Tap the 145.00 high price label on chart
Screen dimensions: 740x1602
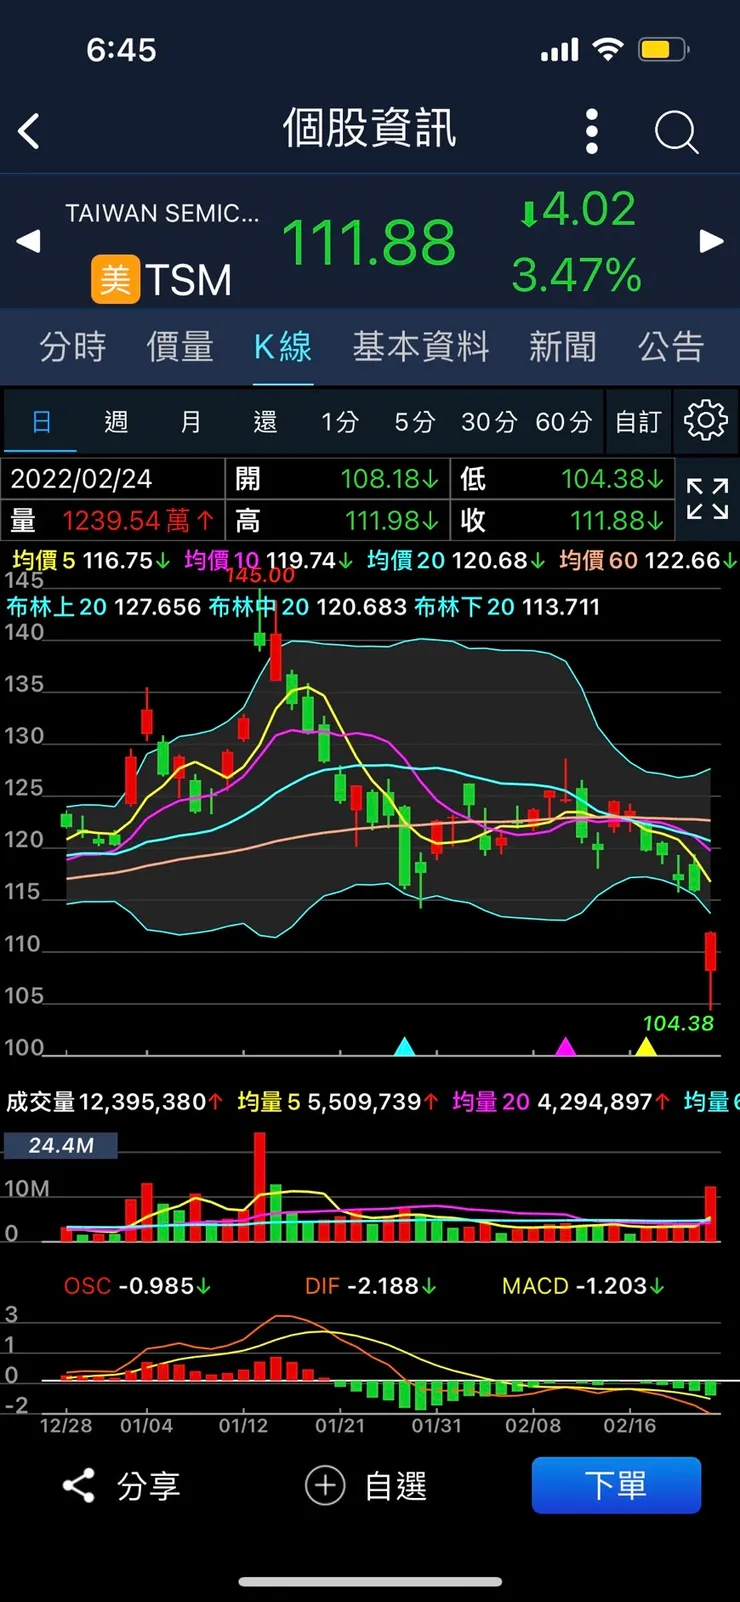point(260,575)
